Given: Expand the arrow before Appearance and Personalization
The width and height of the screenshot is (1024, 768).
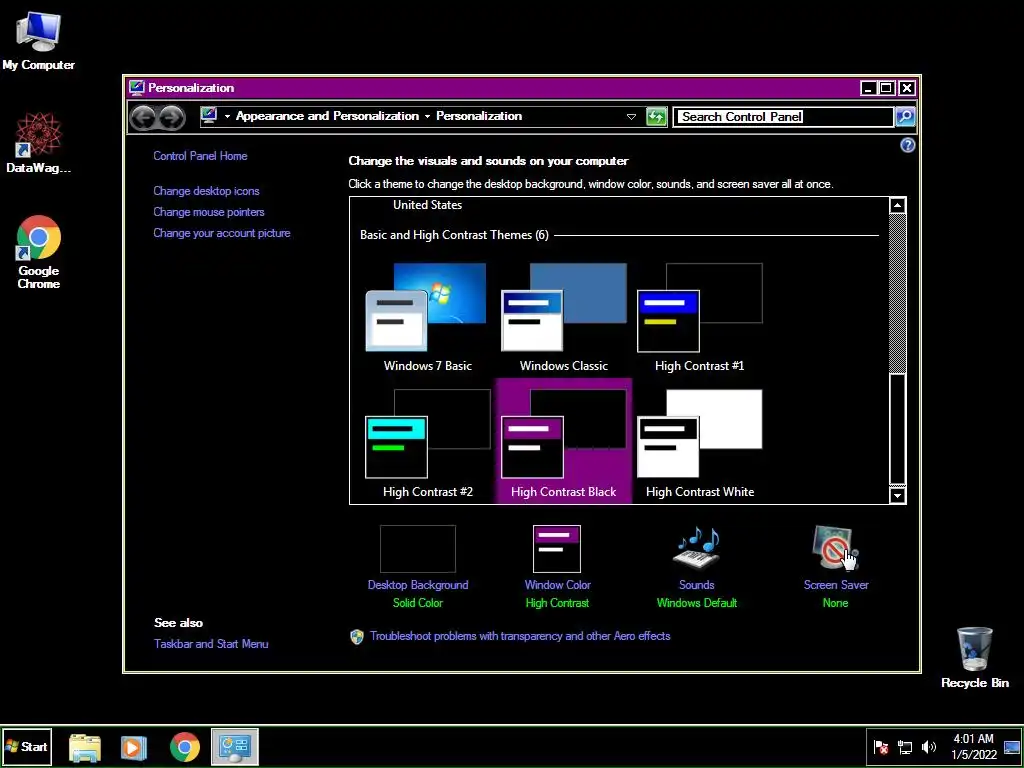Looking at the screenshot, I should 227,116.
